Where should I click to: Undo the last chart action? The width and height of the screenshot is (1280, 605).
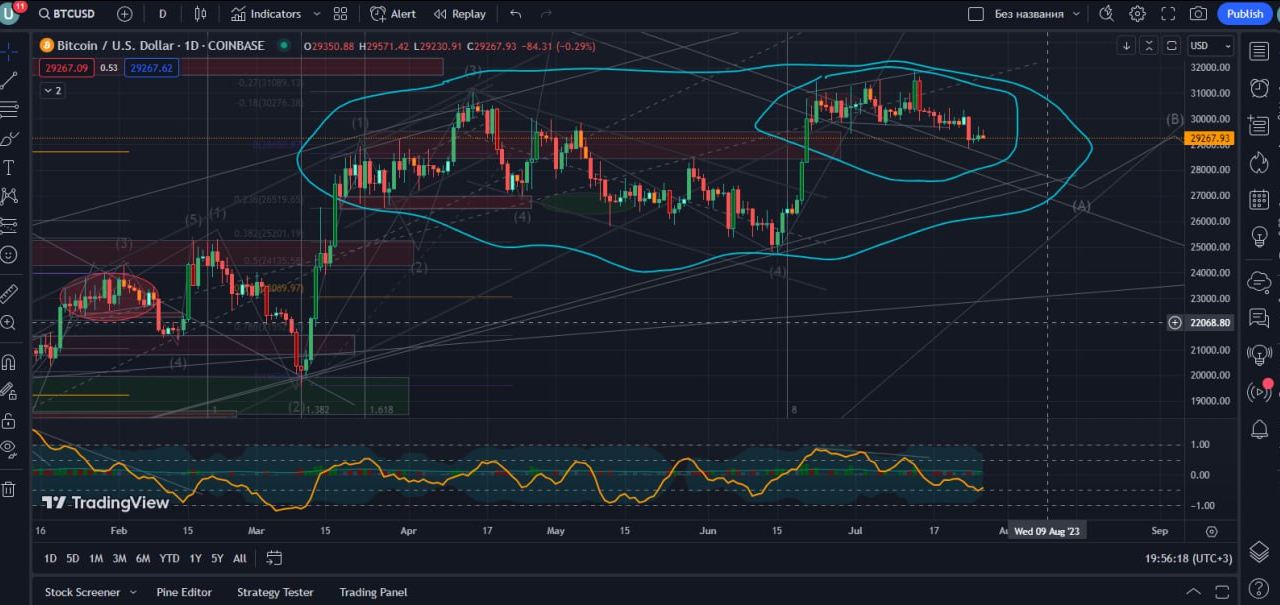(515, 14)
